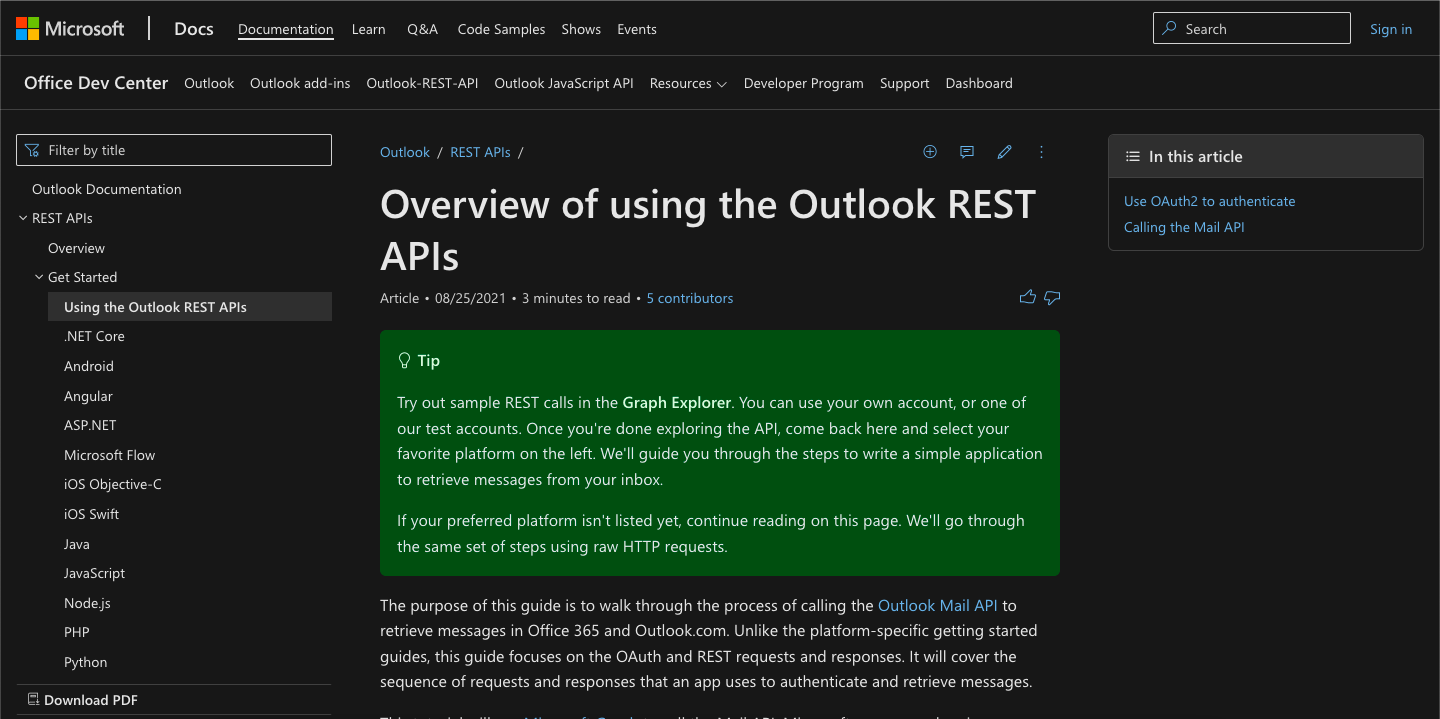Image resolution: width=1440 pixels, height=719 pixels.
Task: Click the edit pencil icon
Action: (1005, 152)
